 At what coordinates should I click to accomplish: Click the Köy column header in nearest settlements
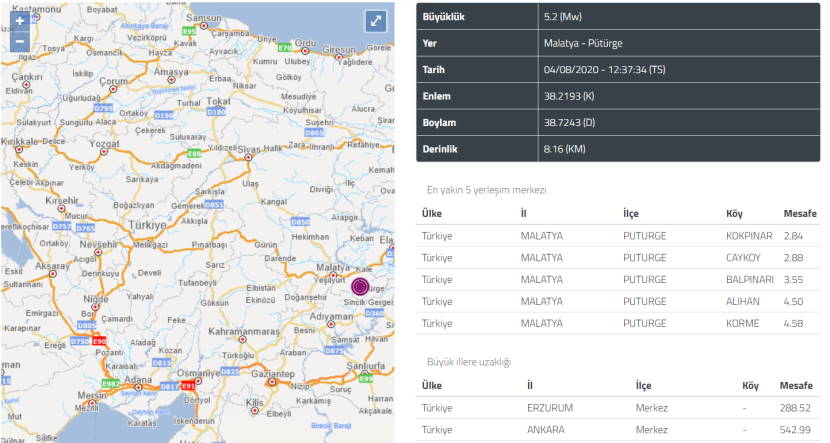point(735,214)
